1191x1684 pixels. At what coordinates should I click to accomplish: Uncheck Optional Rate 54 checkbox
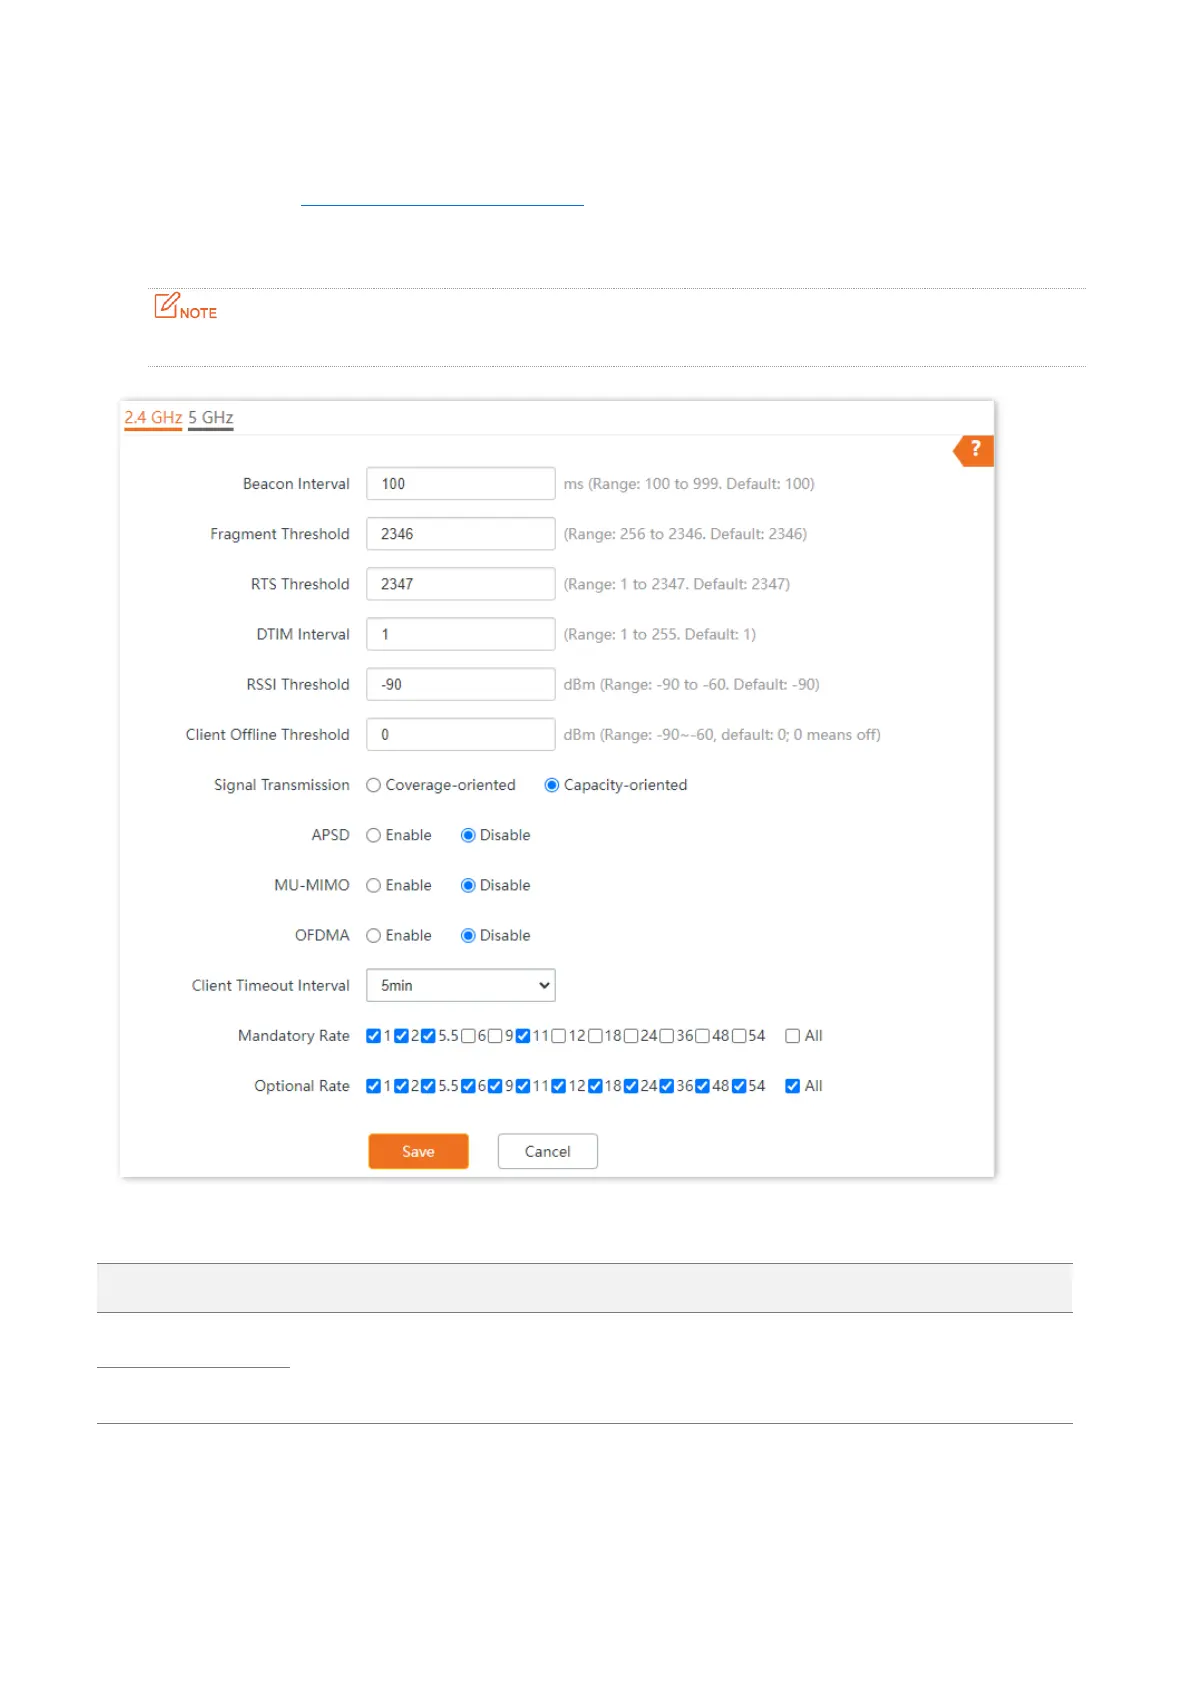coord(740,1086)
